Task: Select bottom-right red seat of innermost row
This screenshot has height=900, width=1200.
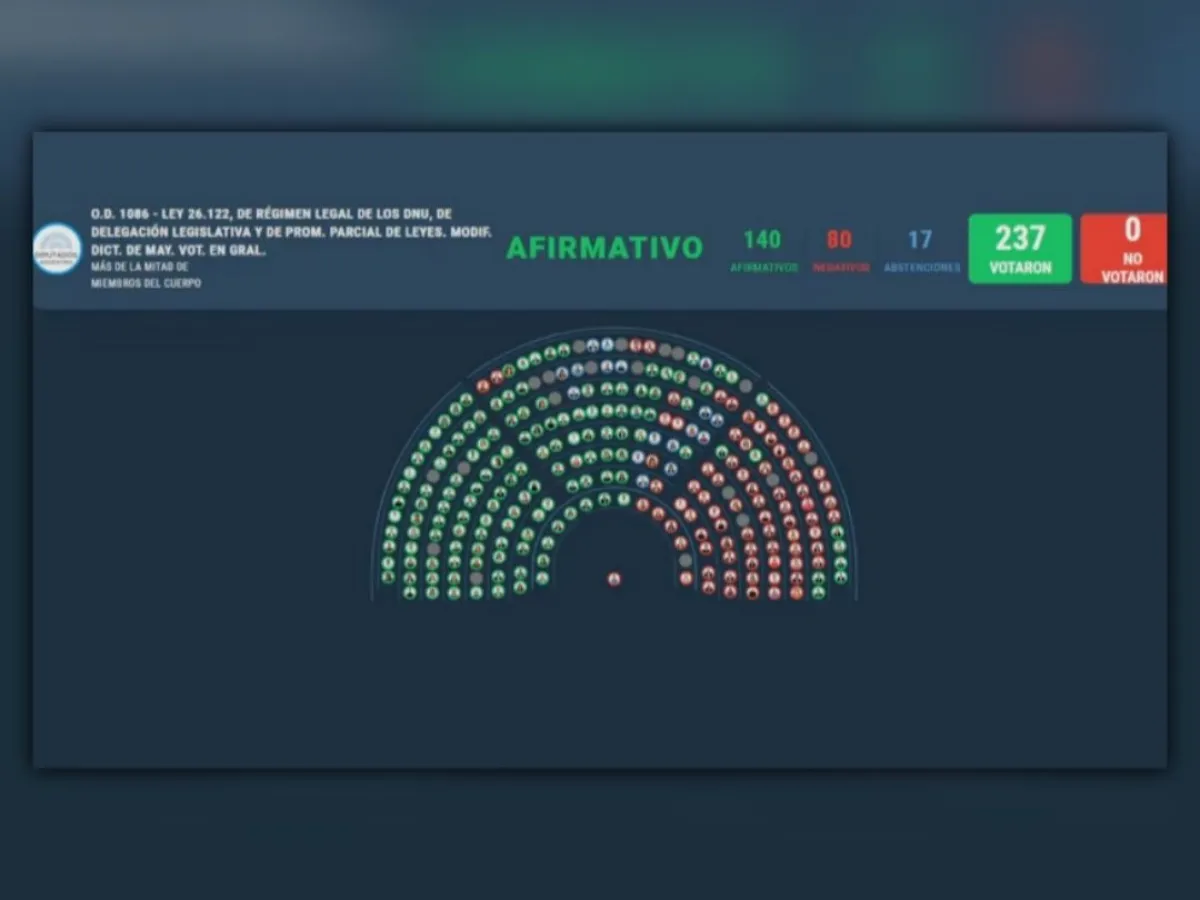Action: click(x=686, y=578)
